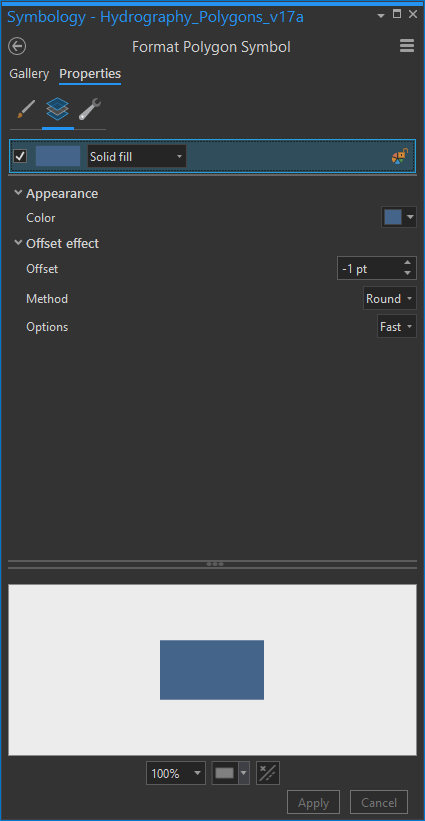
Task: Open the Method Round dropdown
Action: click(390, 298)
